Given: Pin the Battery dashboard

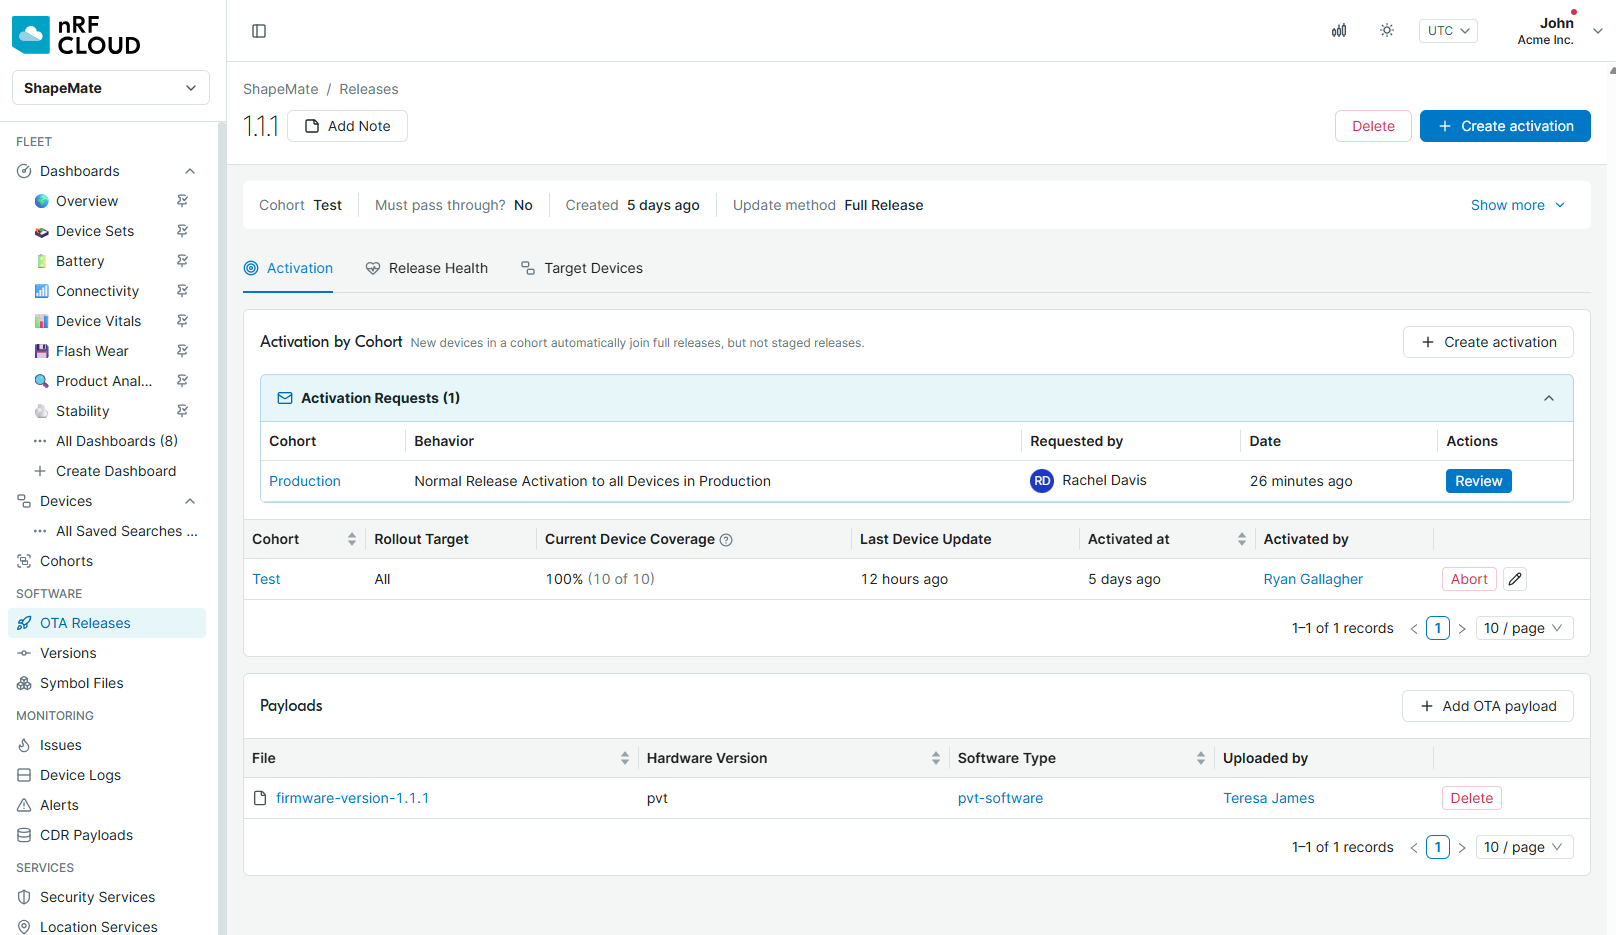Looking at the screenshot, I should [x=182, y=261].
